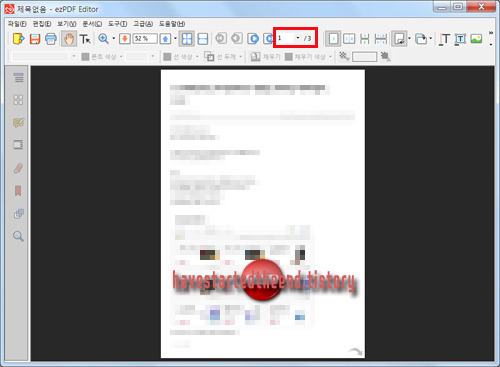Screen dimensions: 500x367
Task: Expand the arrow beside the page rotate icon
Action: point(409,39)
